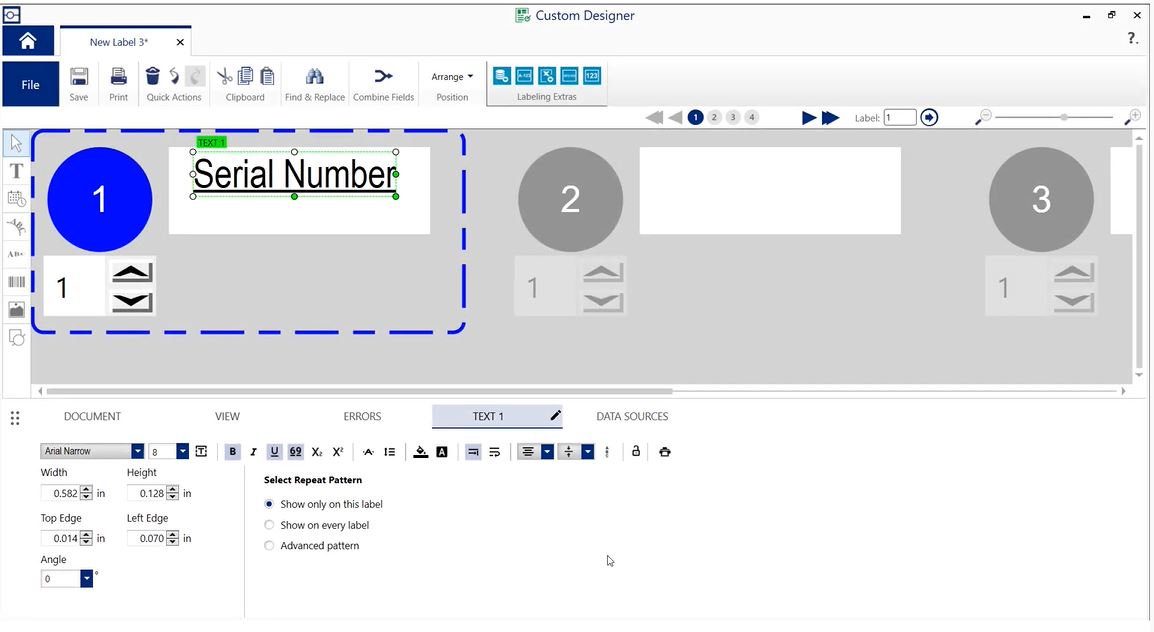Image resolution: width=1154 pixels, height=632 pixels.
Task: Open the Arial Narrow font dropdown
Action: 137,451
